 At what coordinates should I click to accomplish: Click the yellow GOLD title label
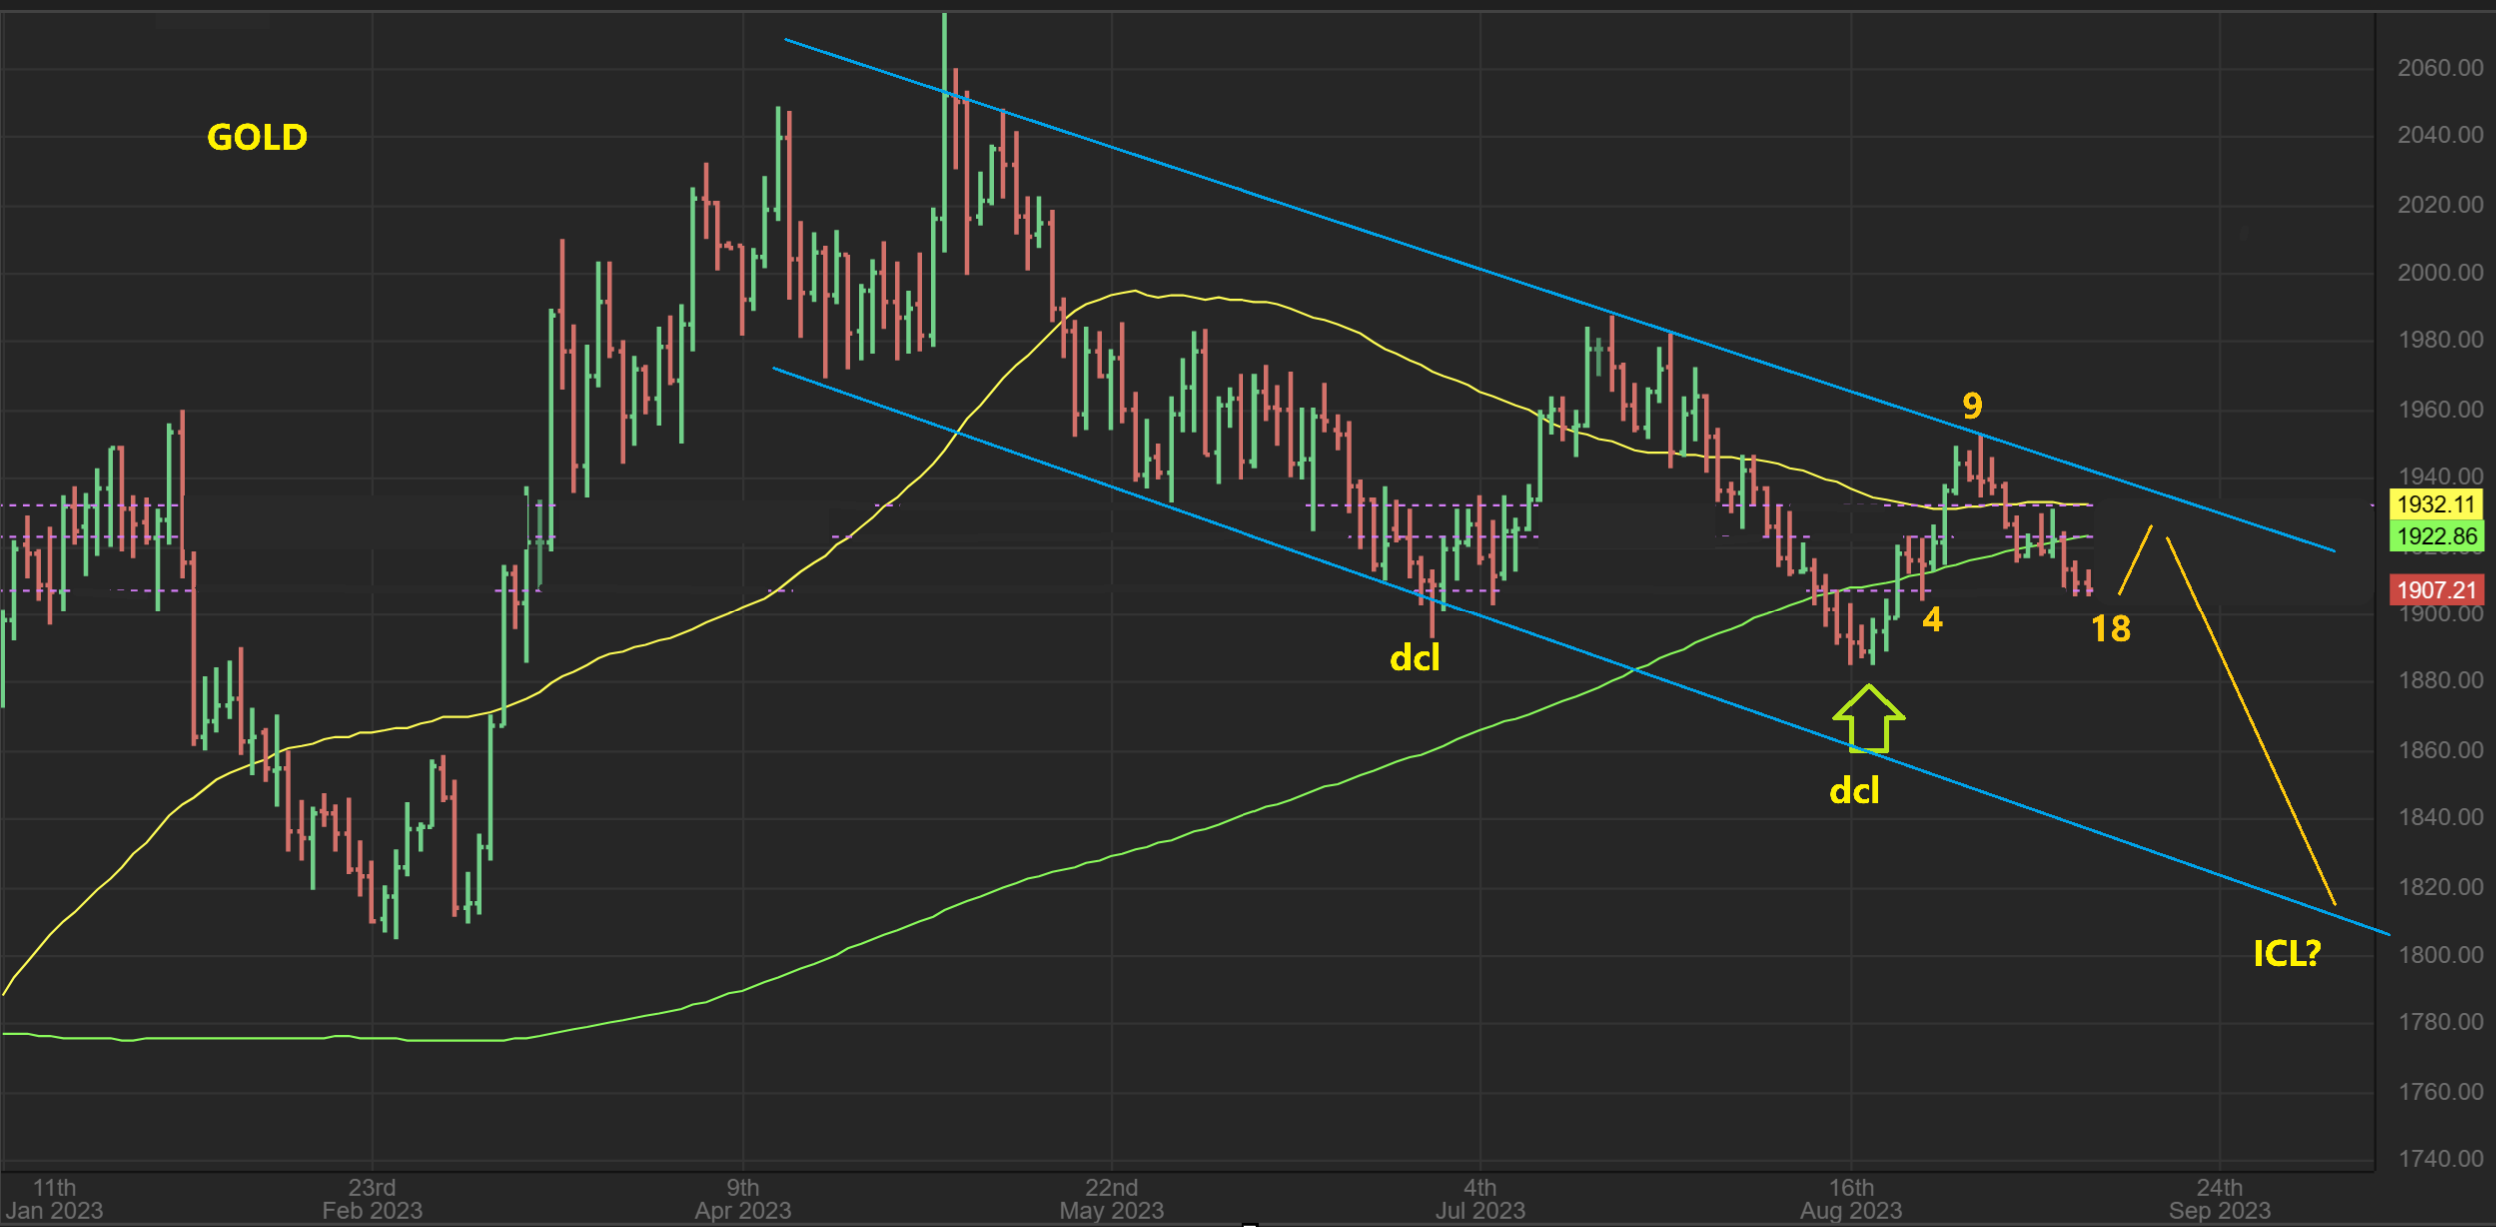[x=257, y=137]
